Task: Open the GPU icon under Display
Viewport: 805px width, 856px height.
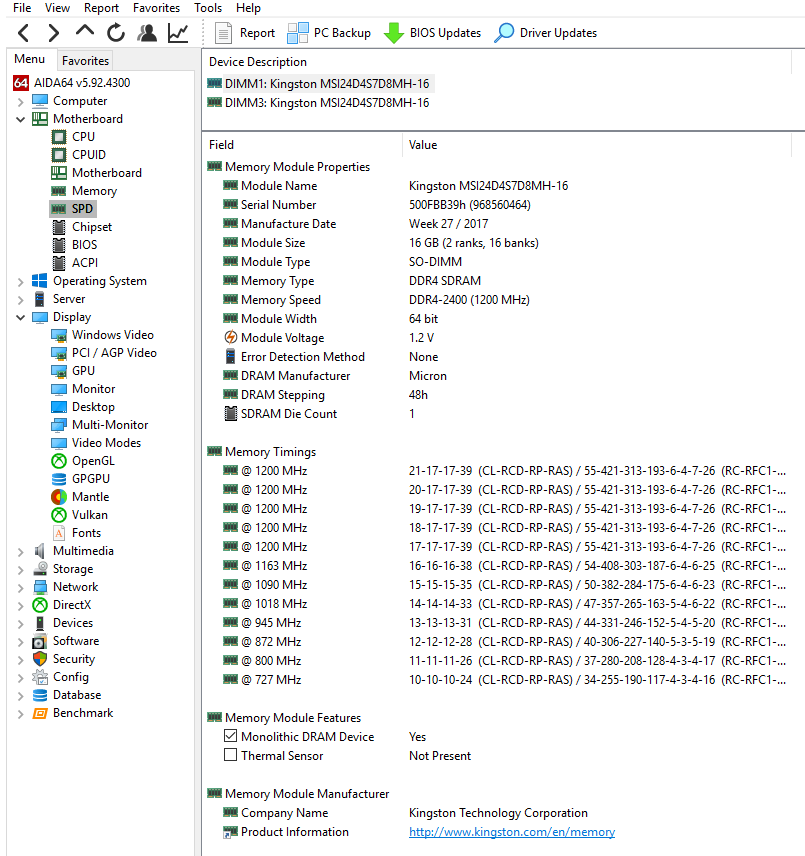Action: click(59, 371)
